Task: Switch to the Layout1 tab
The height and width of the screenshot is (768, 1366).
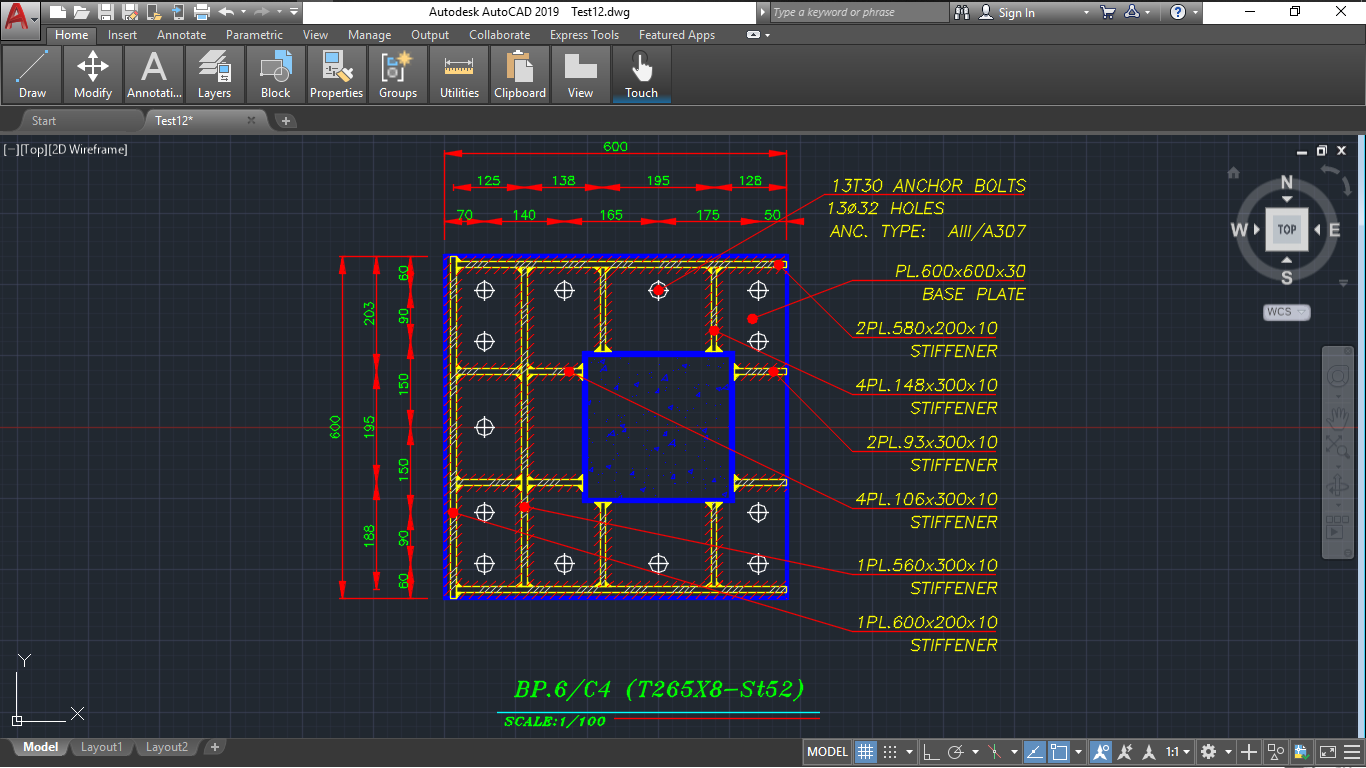Action: click(102, 747)
